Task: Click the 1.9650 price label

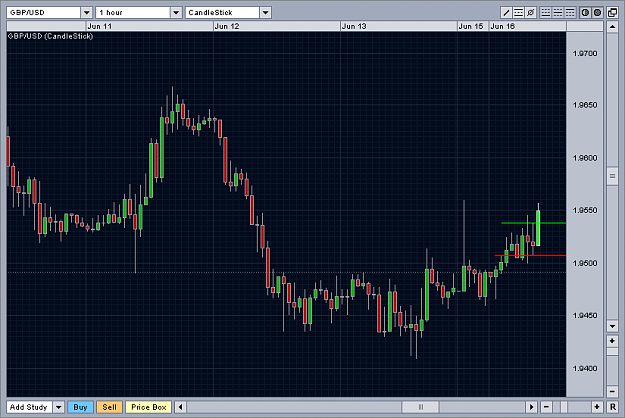Action: 585,105
